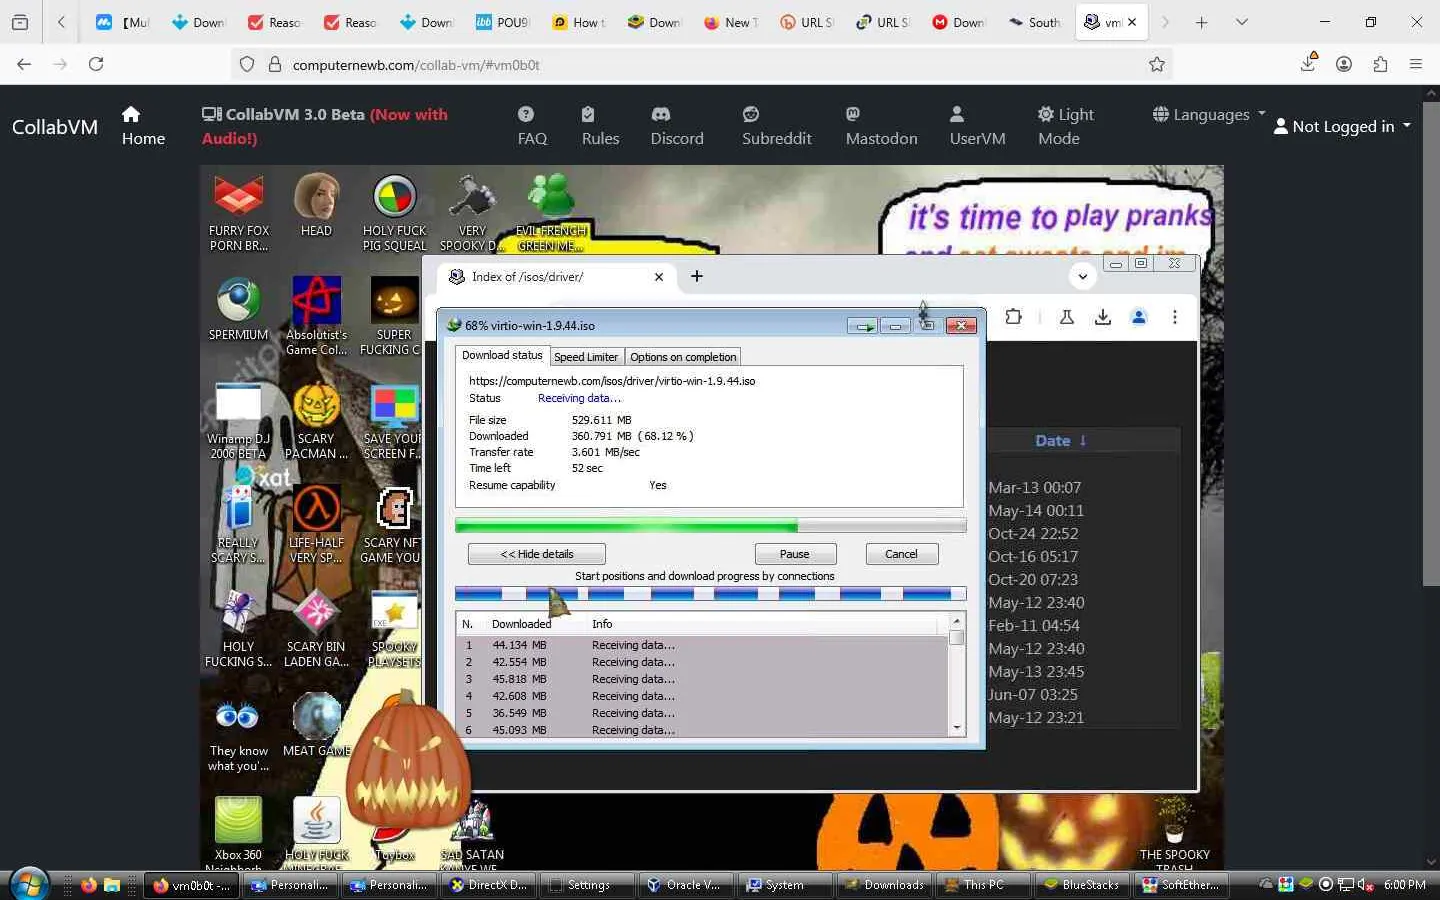
Task: Open the Firefox extensions menu
Action: point(1380,64)
